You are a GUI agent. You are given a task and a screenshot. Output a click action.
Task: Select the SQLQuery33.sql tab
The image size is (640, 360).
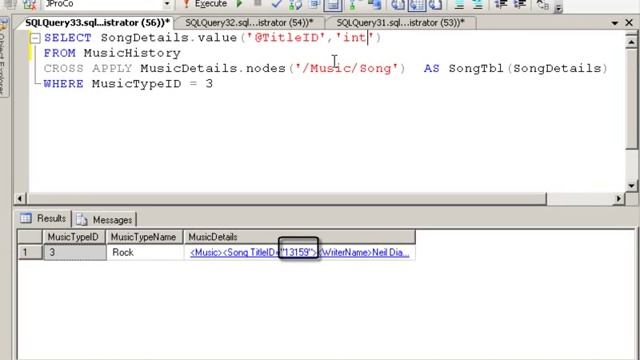tap(97, 23)
